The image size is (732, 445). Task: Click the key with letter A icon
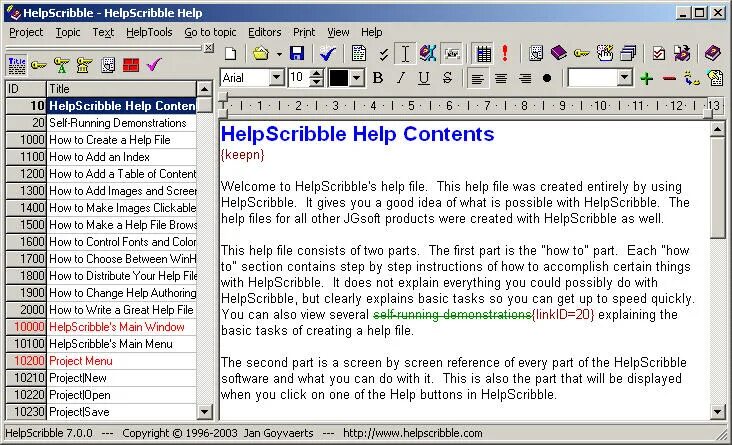[61, 65]
